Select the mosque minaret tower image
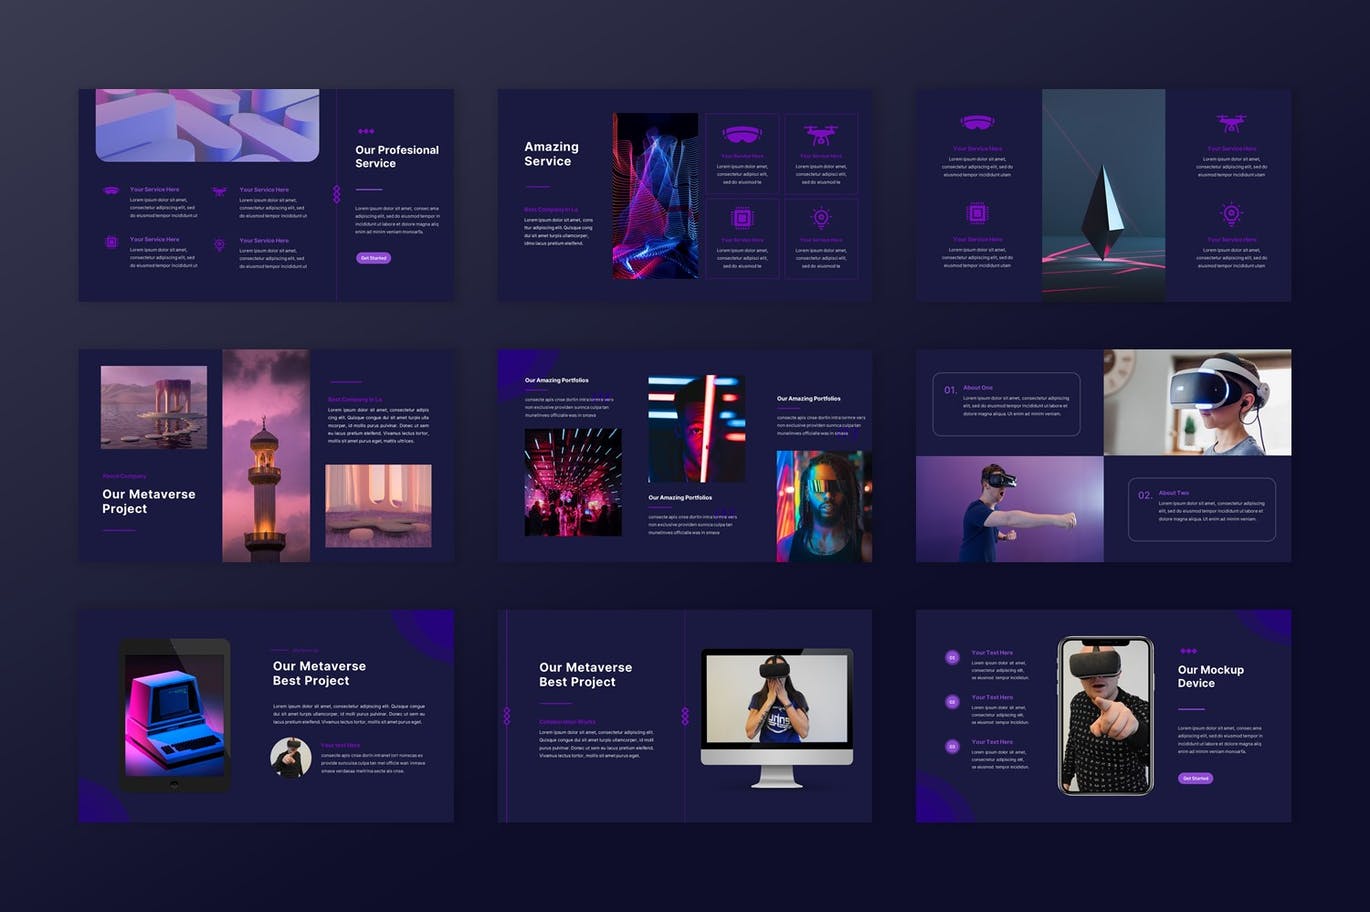1370x912 pixels. point(266,456)
